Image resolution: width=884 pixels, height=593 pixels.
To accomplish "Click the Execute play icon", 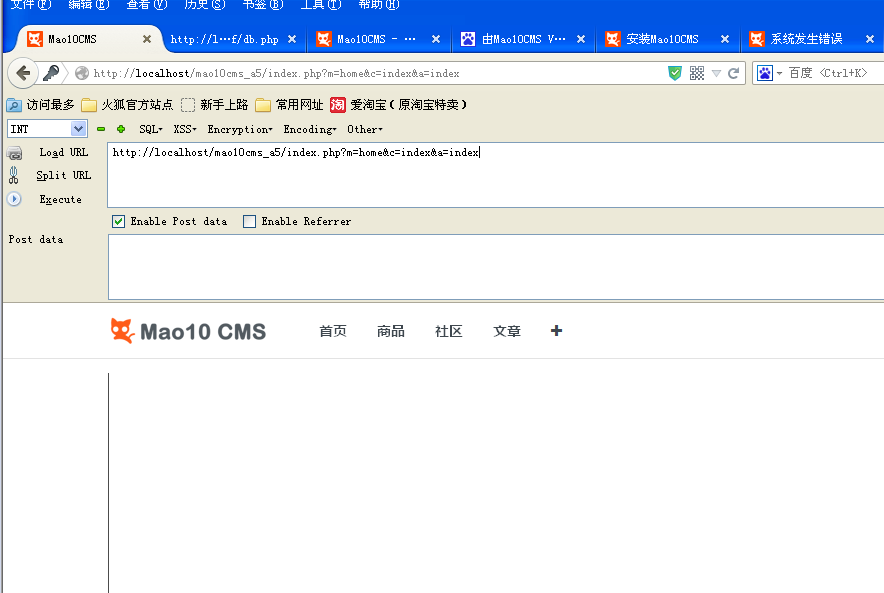I will (14, 199).
